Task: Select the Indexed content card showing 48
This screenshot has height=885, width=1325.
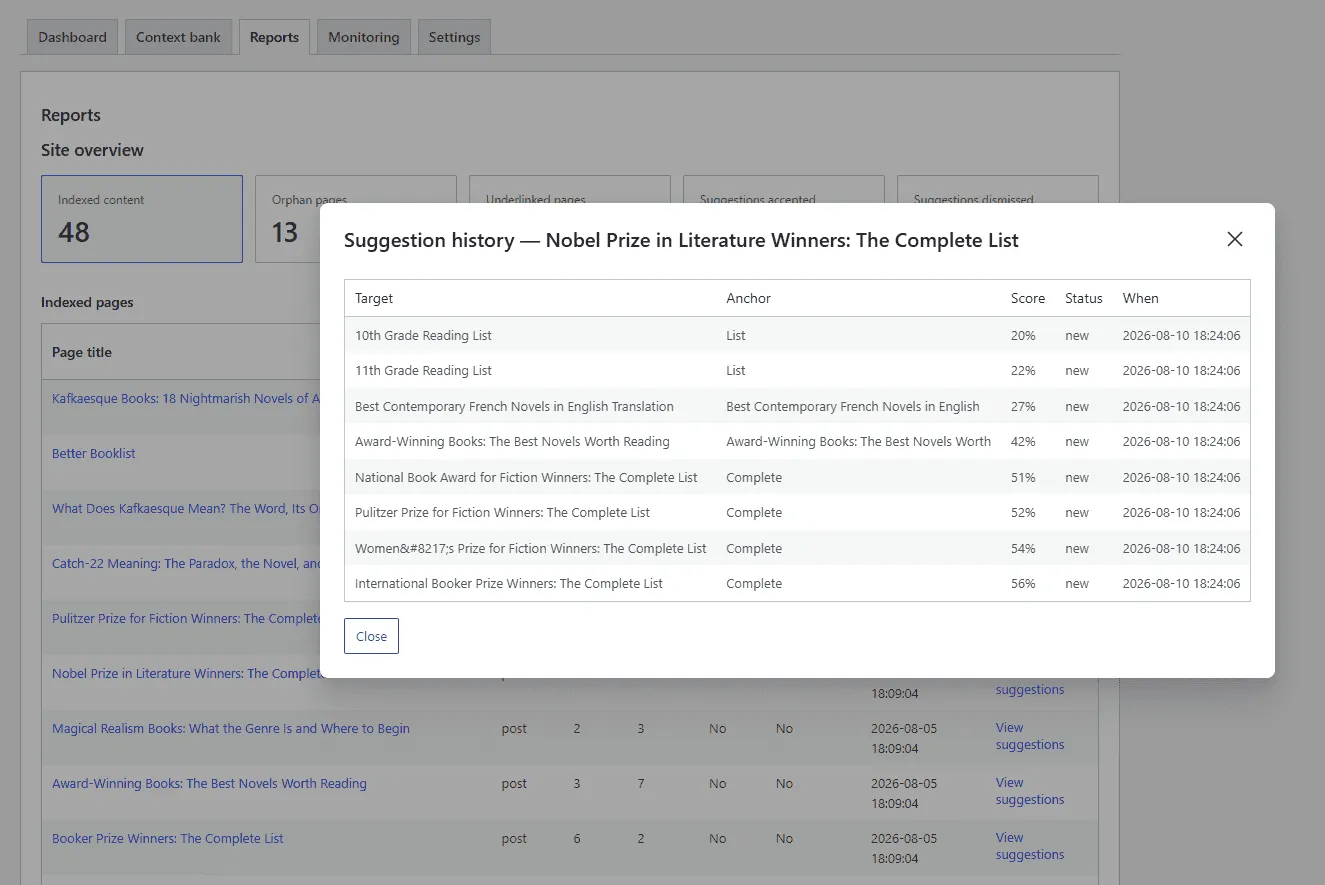Action: click(142, 219)
